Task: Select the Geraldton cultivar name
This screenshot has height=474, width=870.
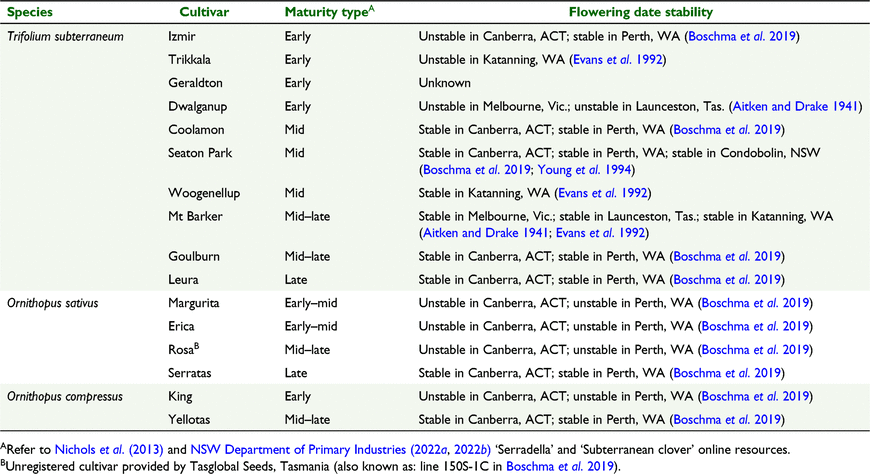Action: click(x=195, y=83)
